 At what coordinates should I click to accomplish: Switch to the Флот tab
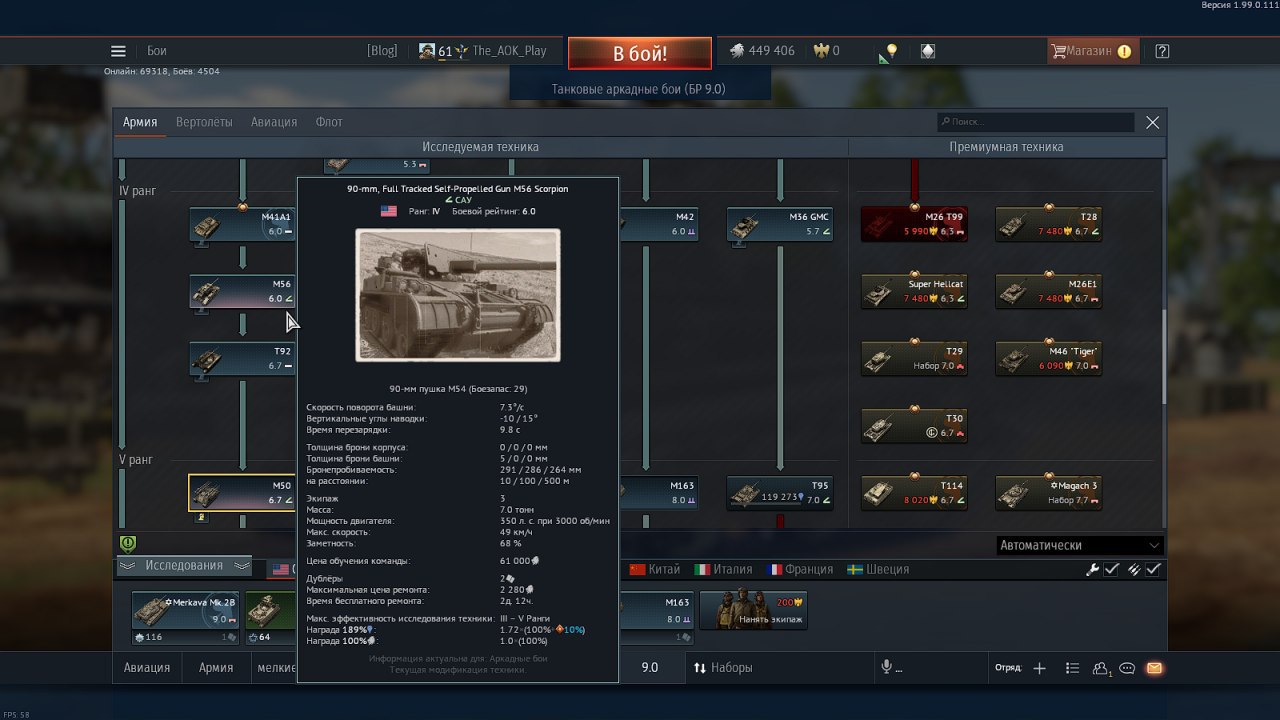click(329, 122)
